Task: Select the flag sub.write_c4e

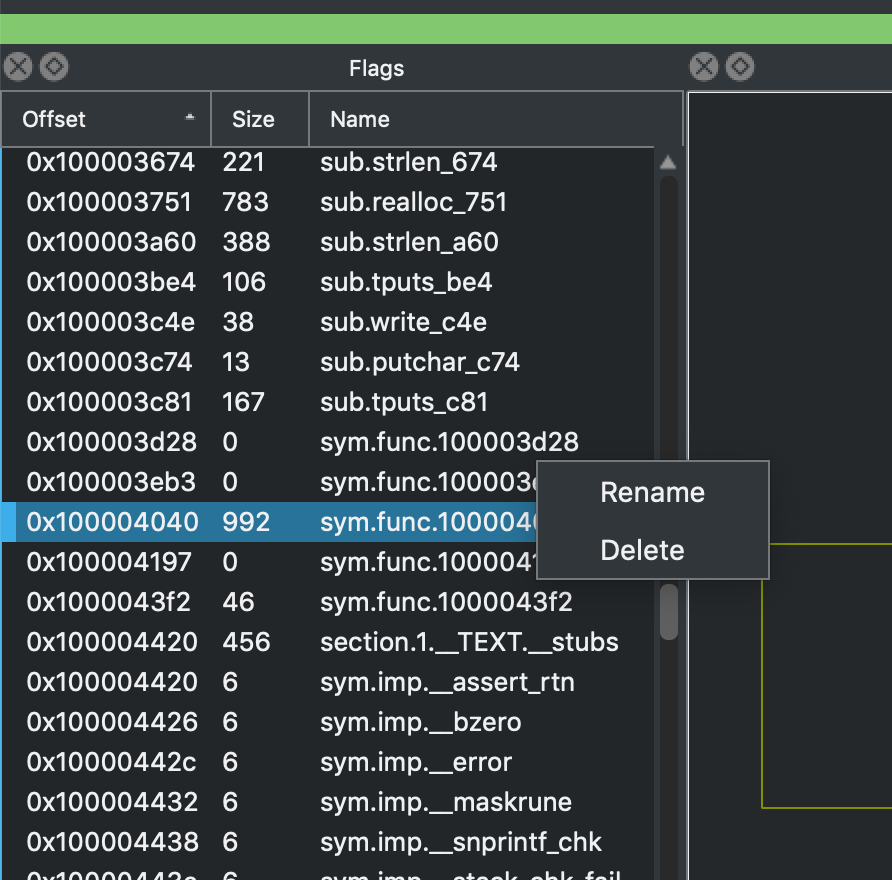Action: point(403,322)
